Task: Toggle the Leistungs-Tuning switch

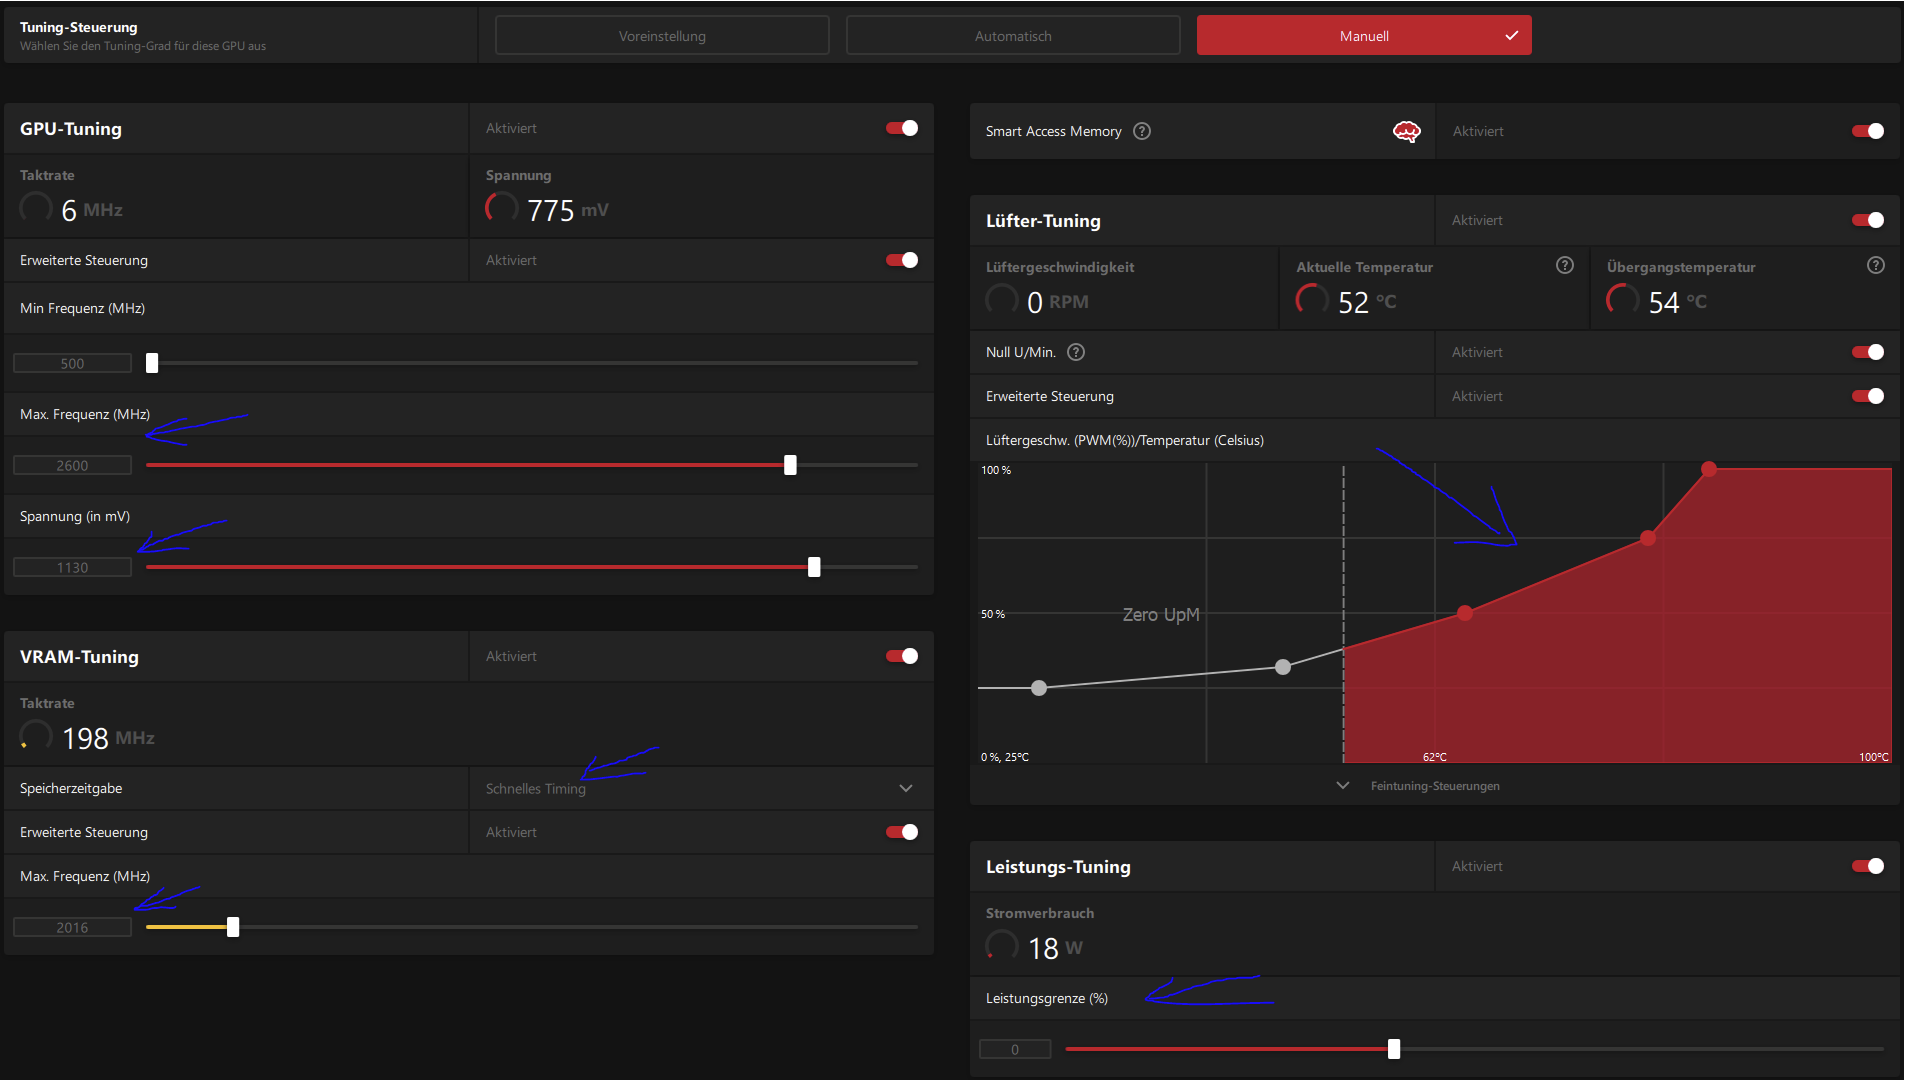Action: point(1868,866)
